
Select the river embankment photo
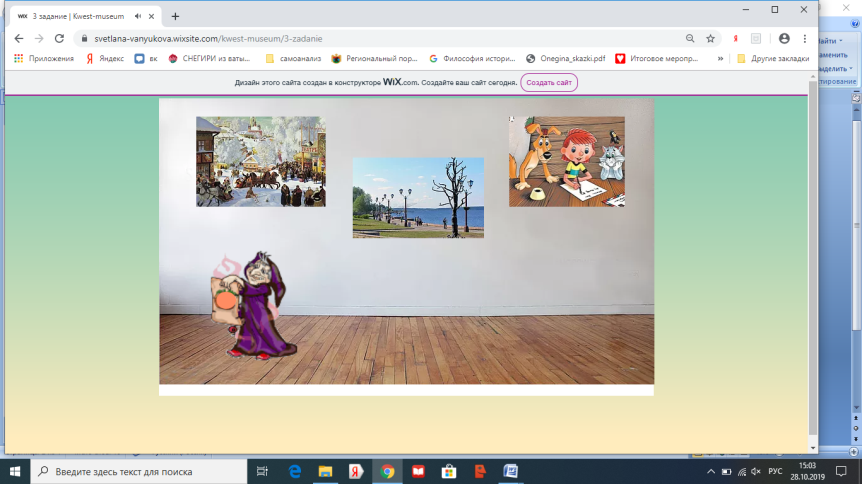pos(418,198)
